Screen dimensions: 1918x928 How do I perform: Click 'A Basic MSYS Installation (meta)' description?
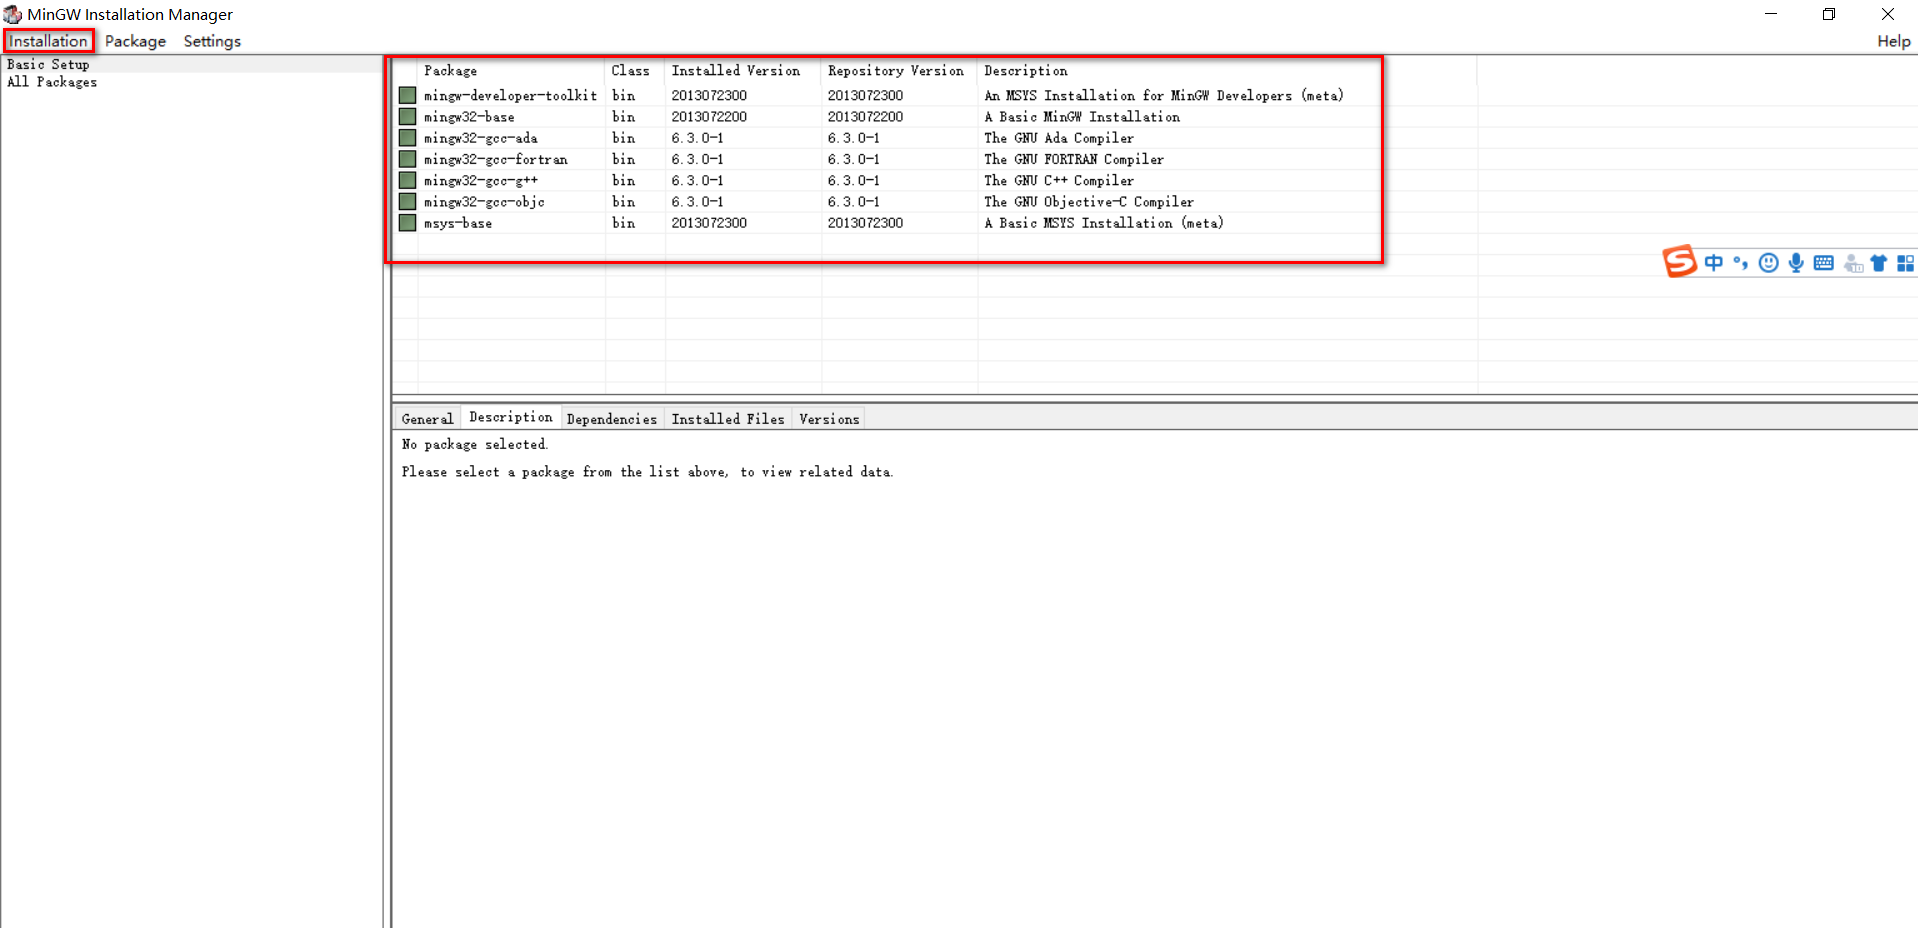[1104, 222]
